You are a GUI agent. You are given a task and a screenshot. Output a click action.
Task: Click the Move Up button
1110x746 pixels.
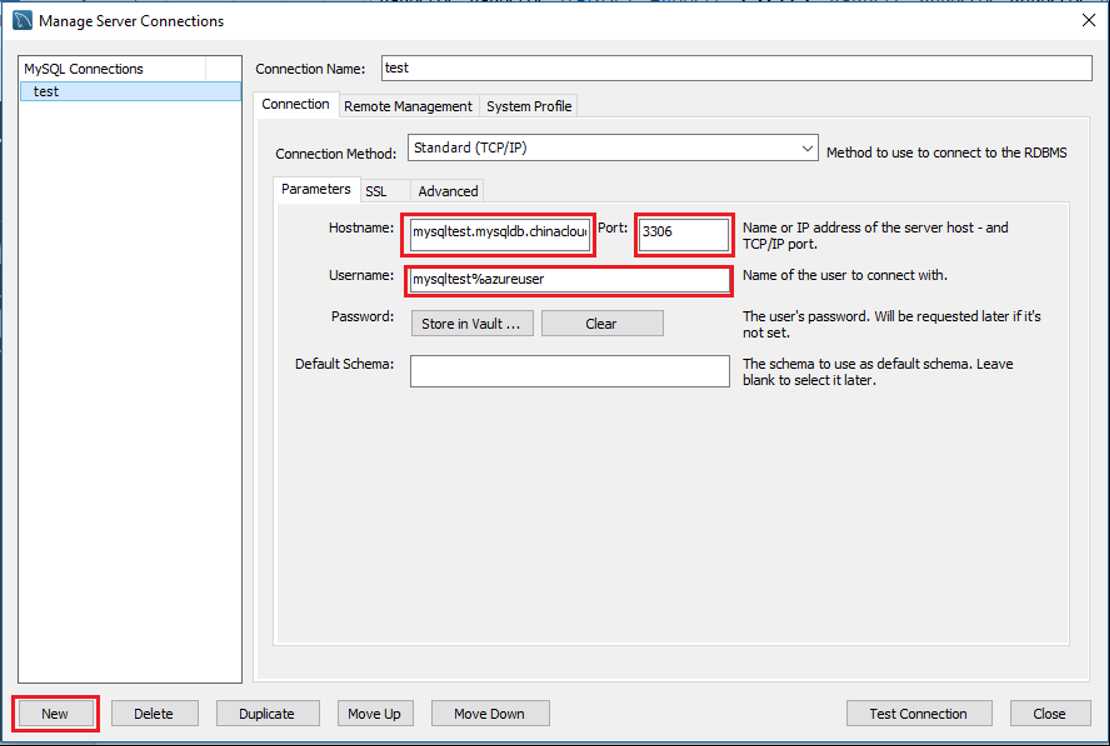click(374, 713)
